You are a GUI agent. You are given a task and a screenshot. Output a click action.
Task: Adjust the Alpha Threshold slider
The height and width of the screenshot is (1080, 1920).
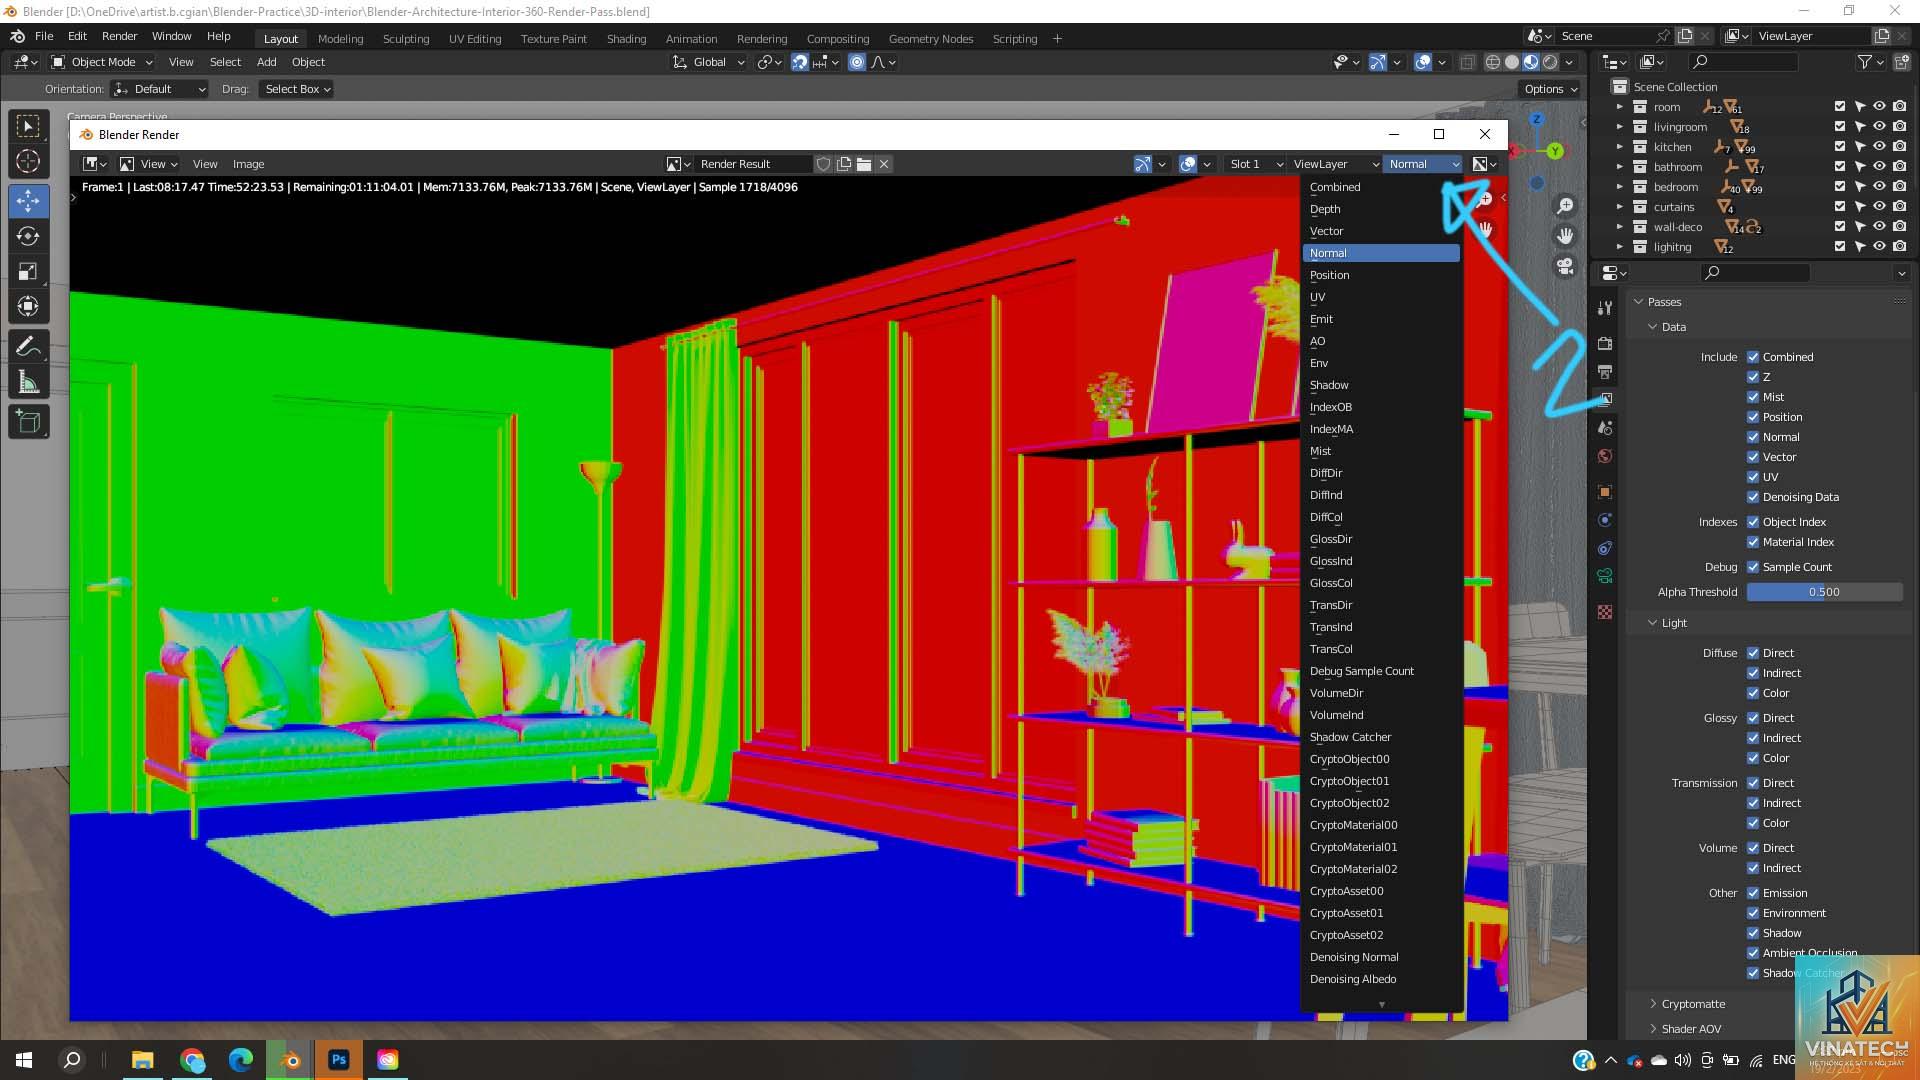tap(1824, 592)
